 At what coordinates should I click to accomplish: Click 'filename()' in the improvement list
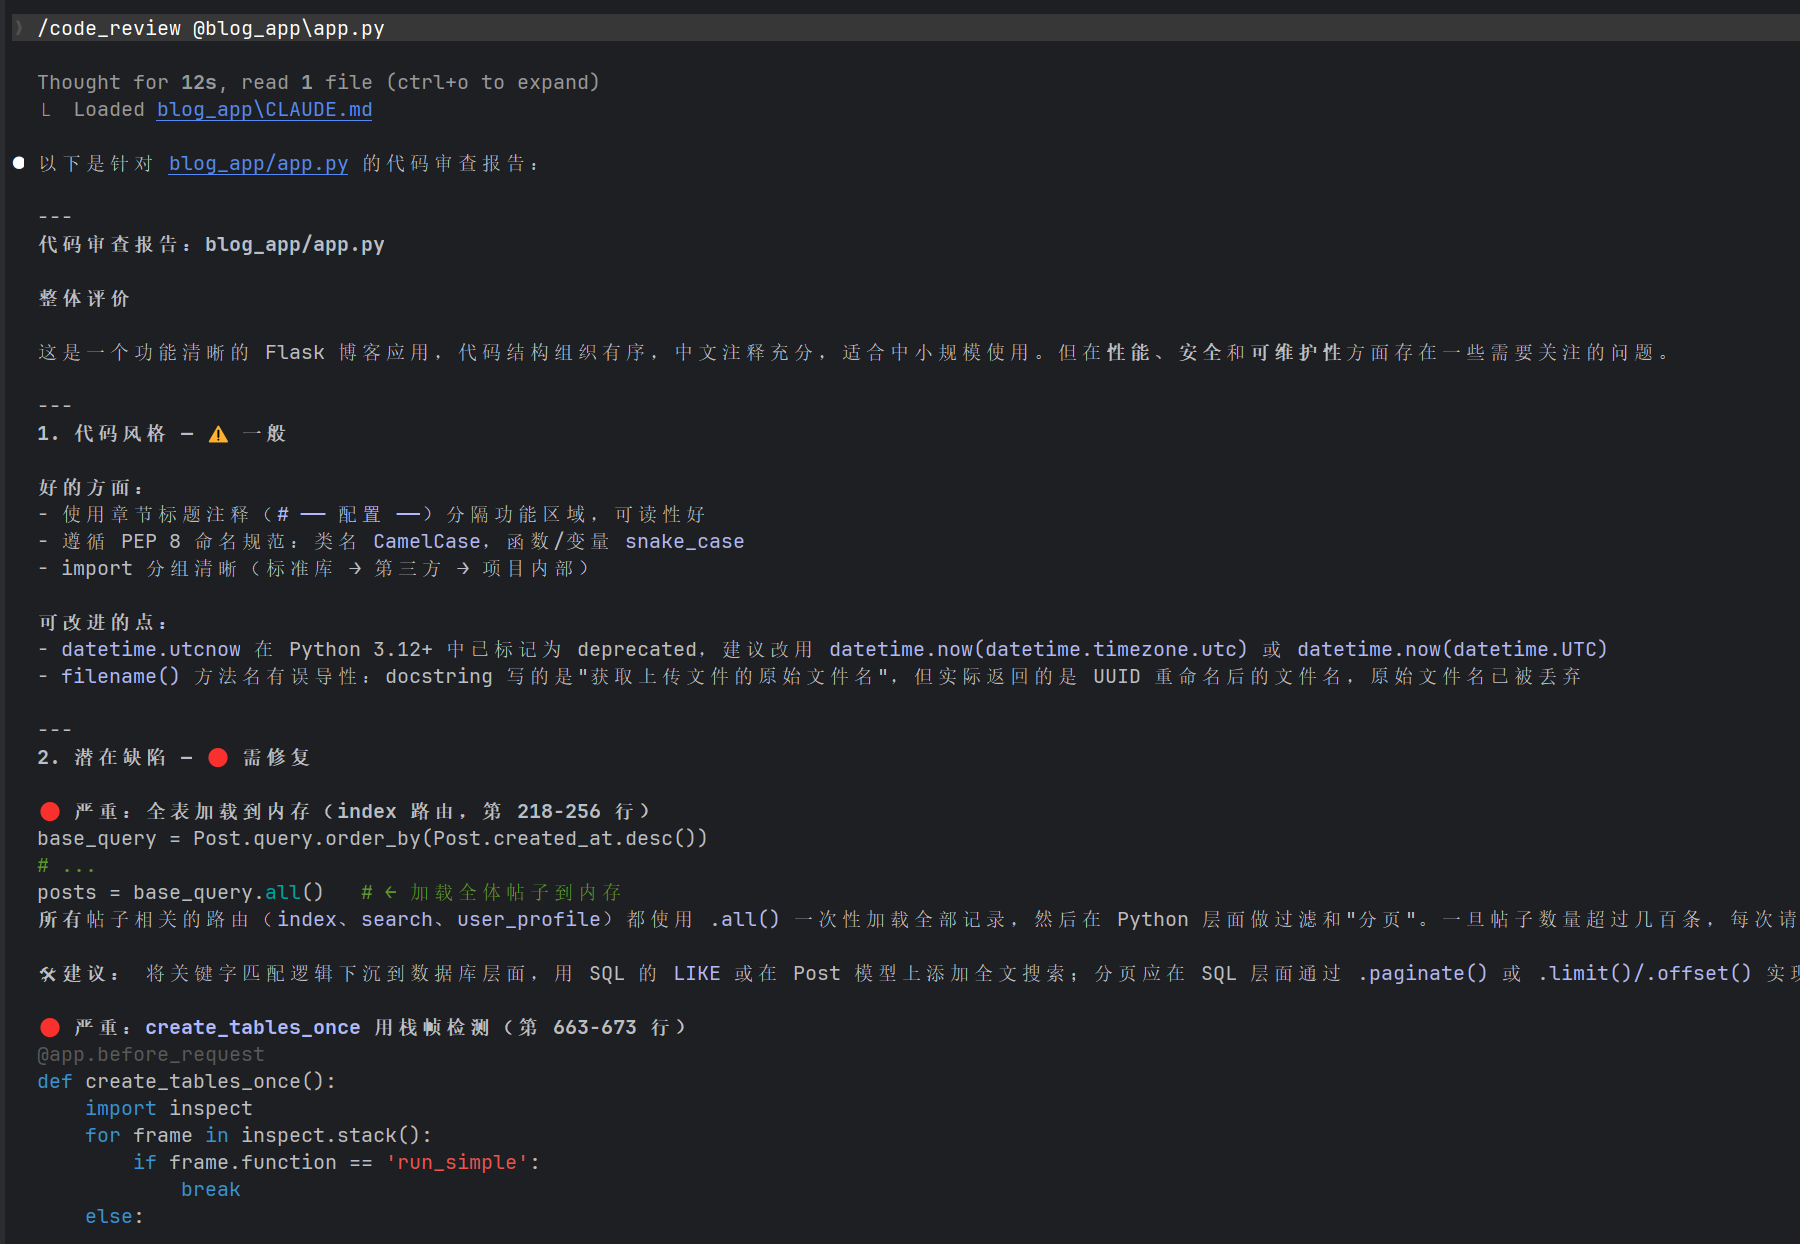(x=120, y=677)
